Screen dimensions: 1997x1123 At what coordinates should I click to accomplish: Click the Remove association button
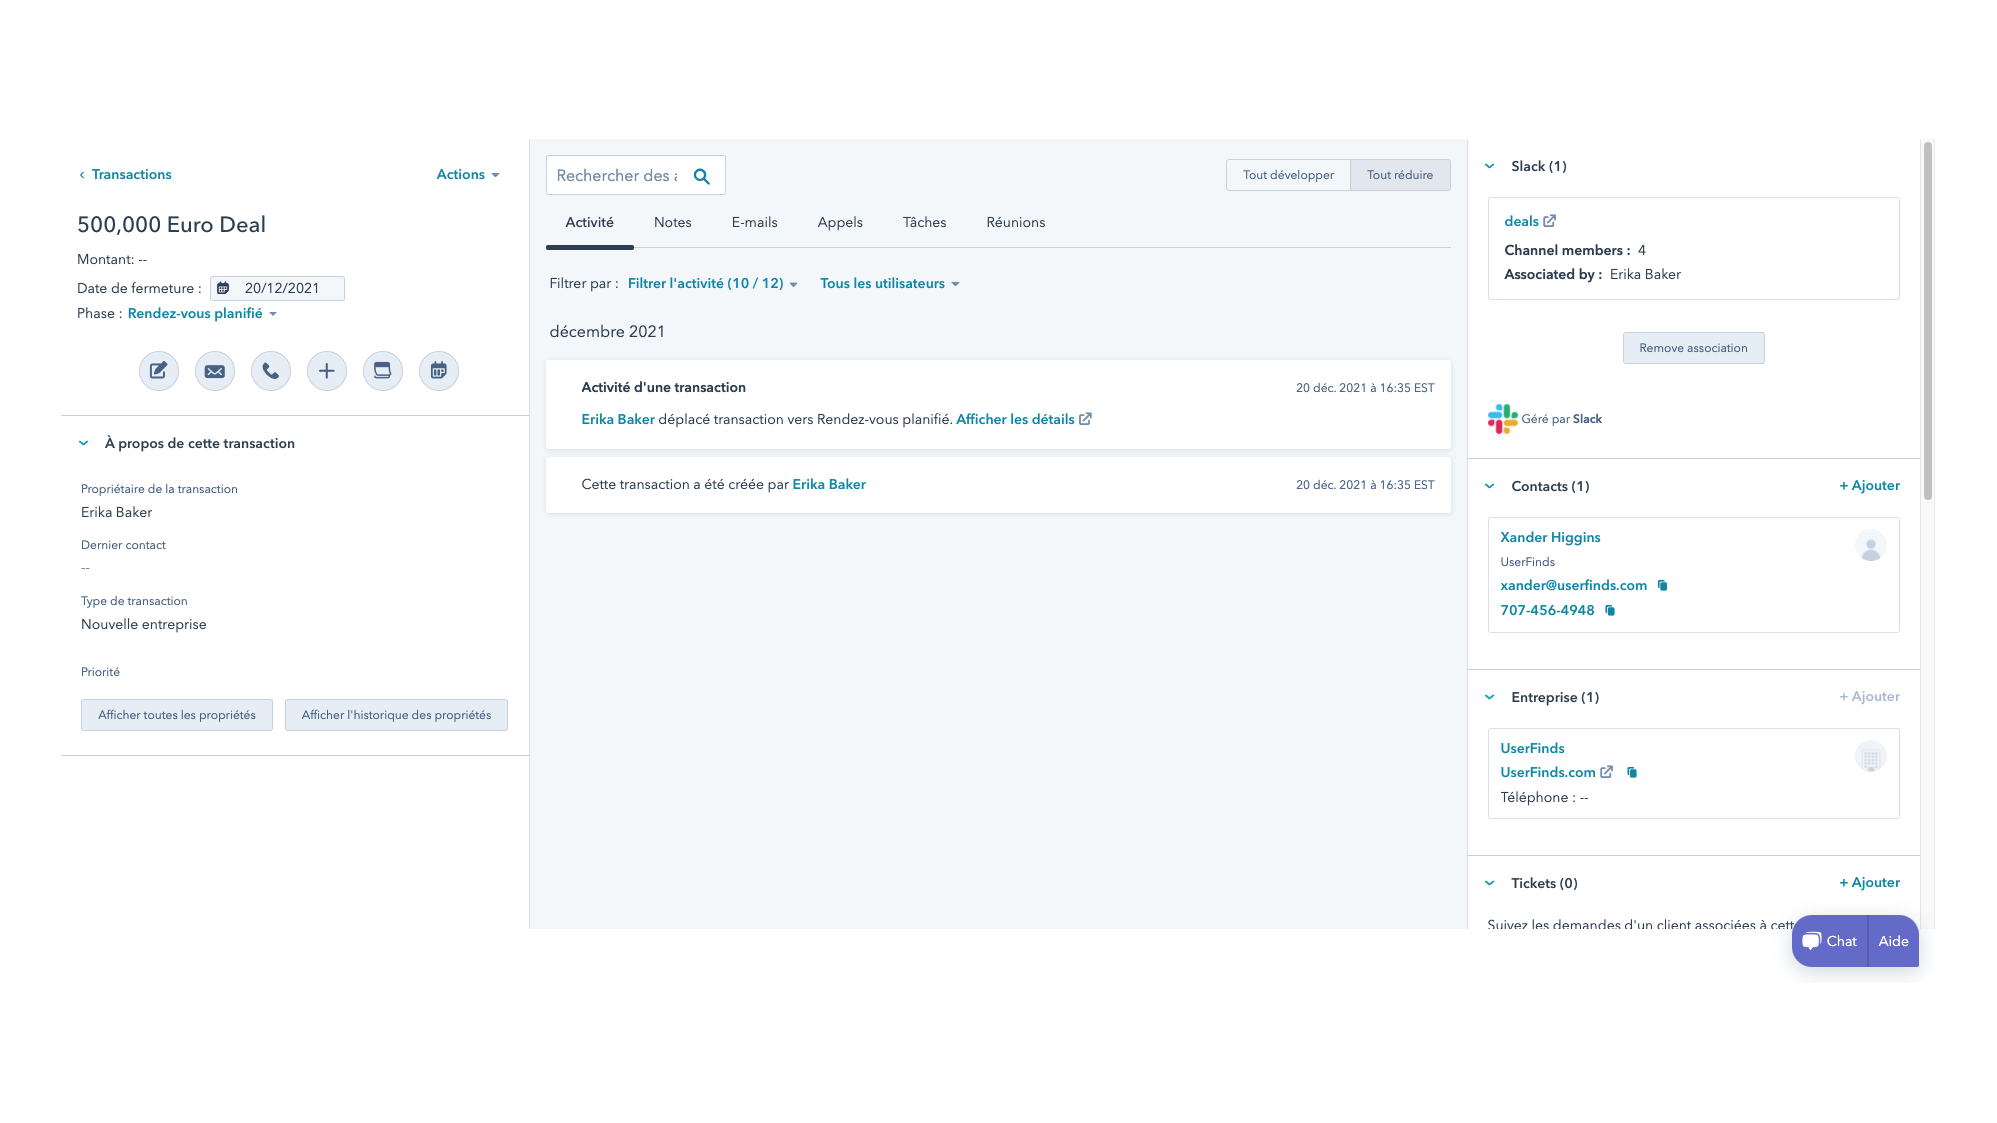click(x=1693, y=347)
